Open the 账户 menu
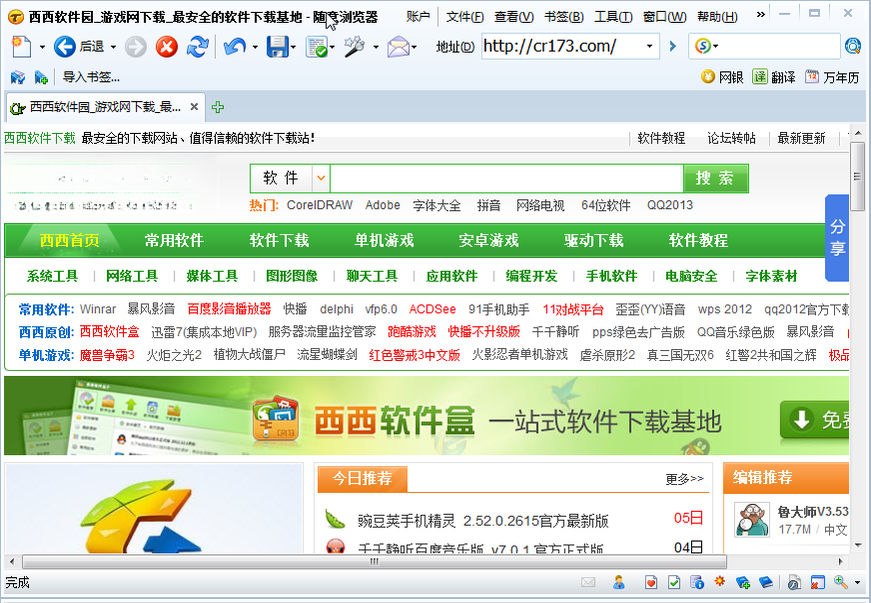The height and width of the screenshot is (603, 871). pyautogui.click(x=418, y=17)
